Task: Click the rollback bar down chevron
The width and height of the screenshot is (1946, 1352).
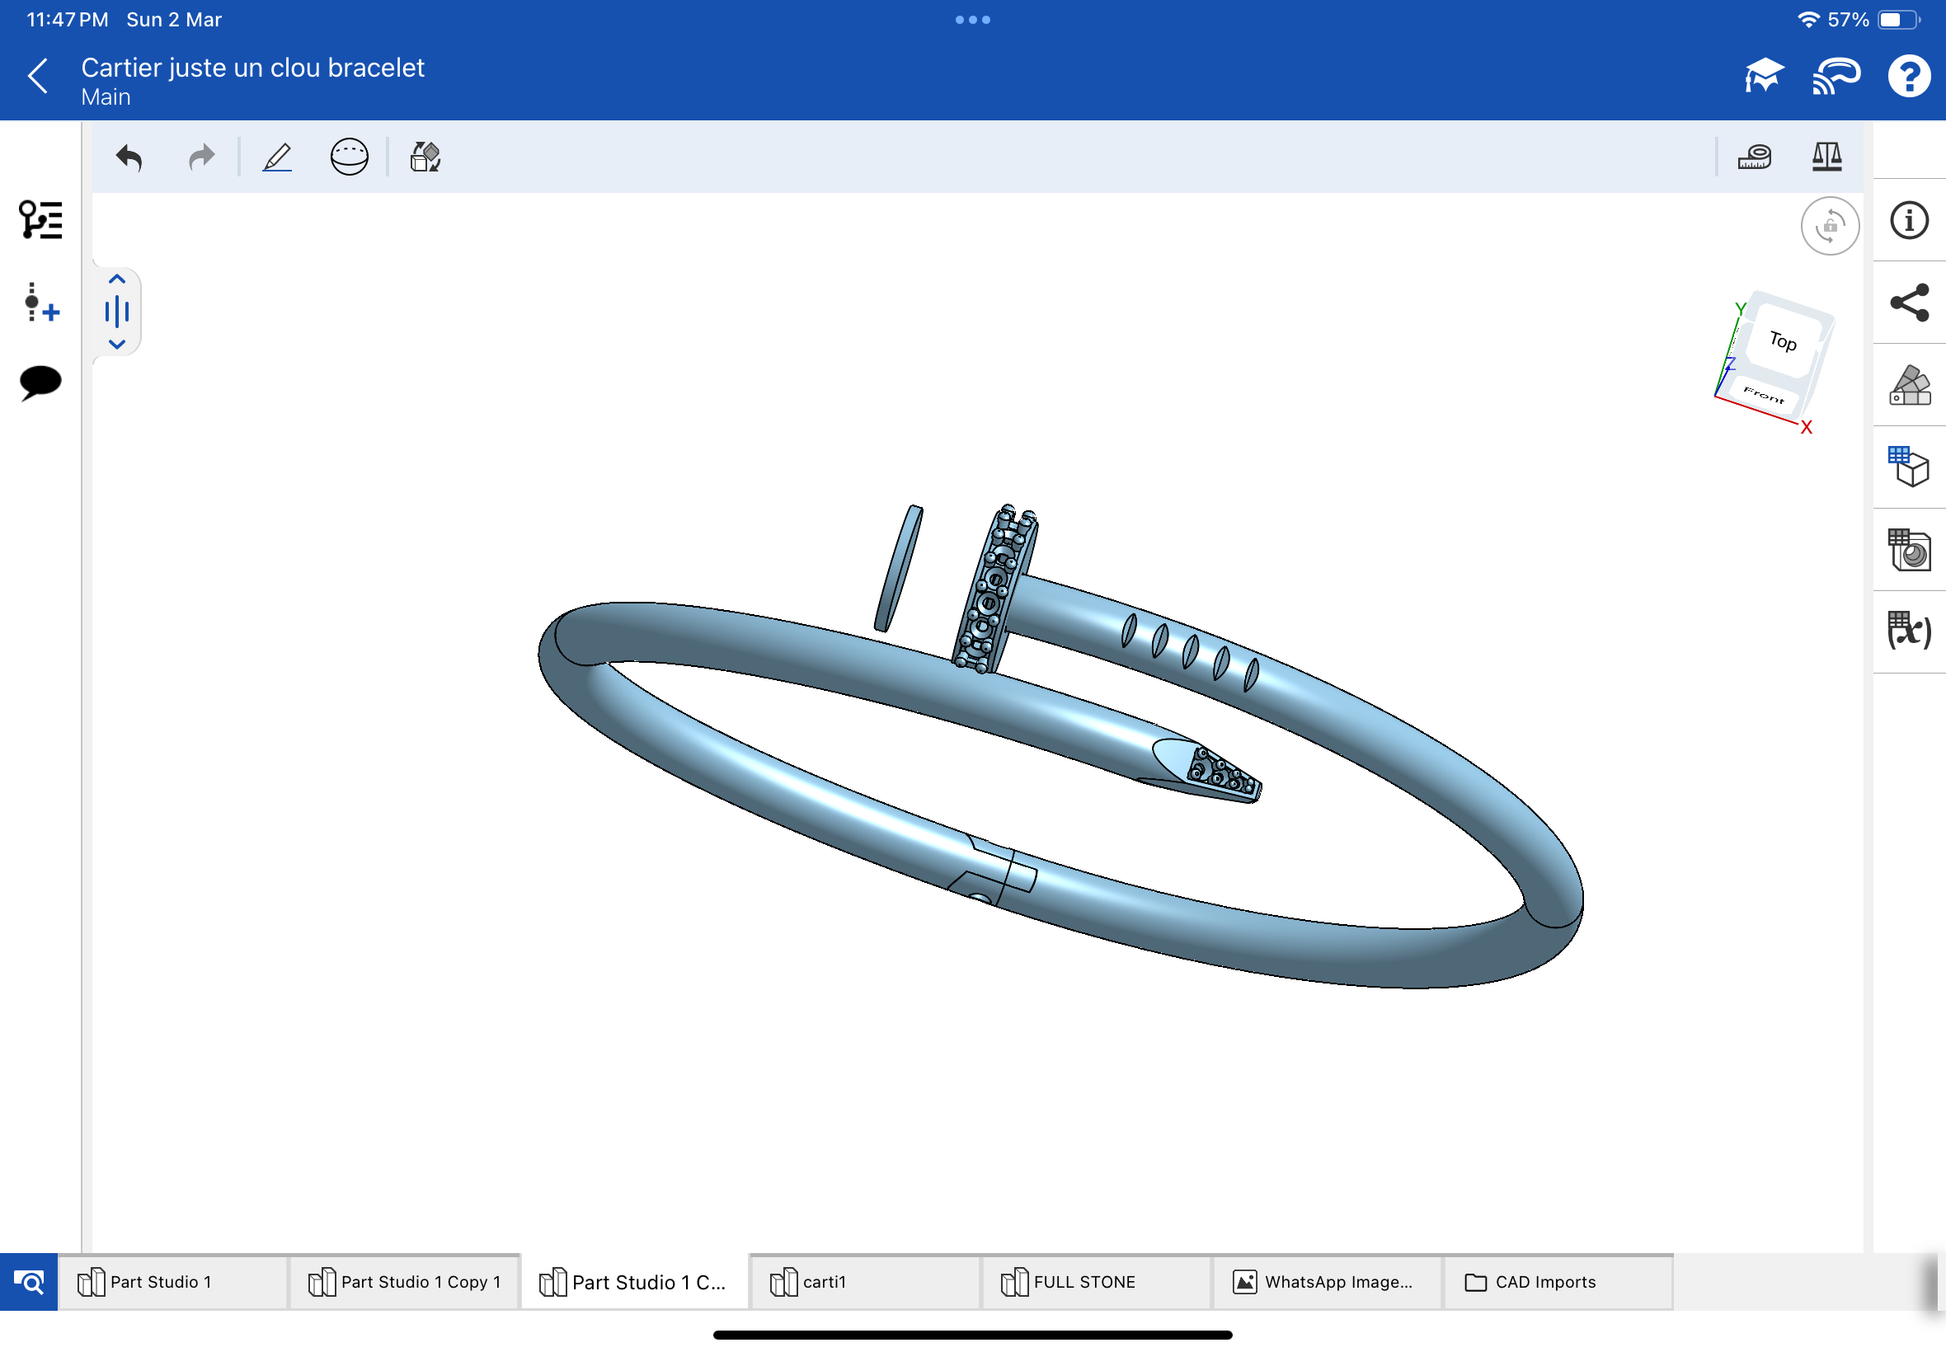Action: 117,344
